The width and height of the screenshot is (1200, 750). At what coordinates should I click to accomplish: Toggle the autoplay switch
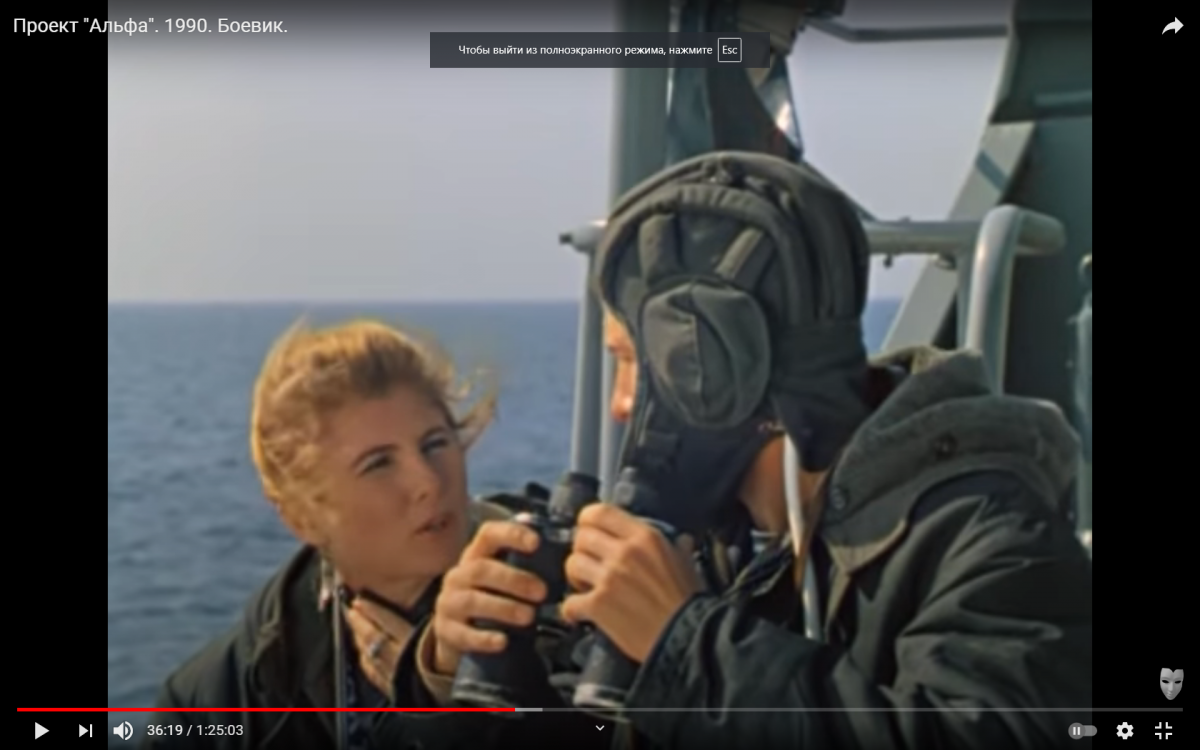[1082, 731]
